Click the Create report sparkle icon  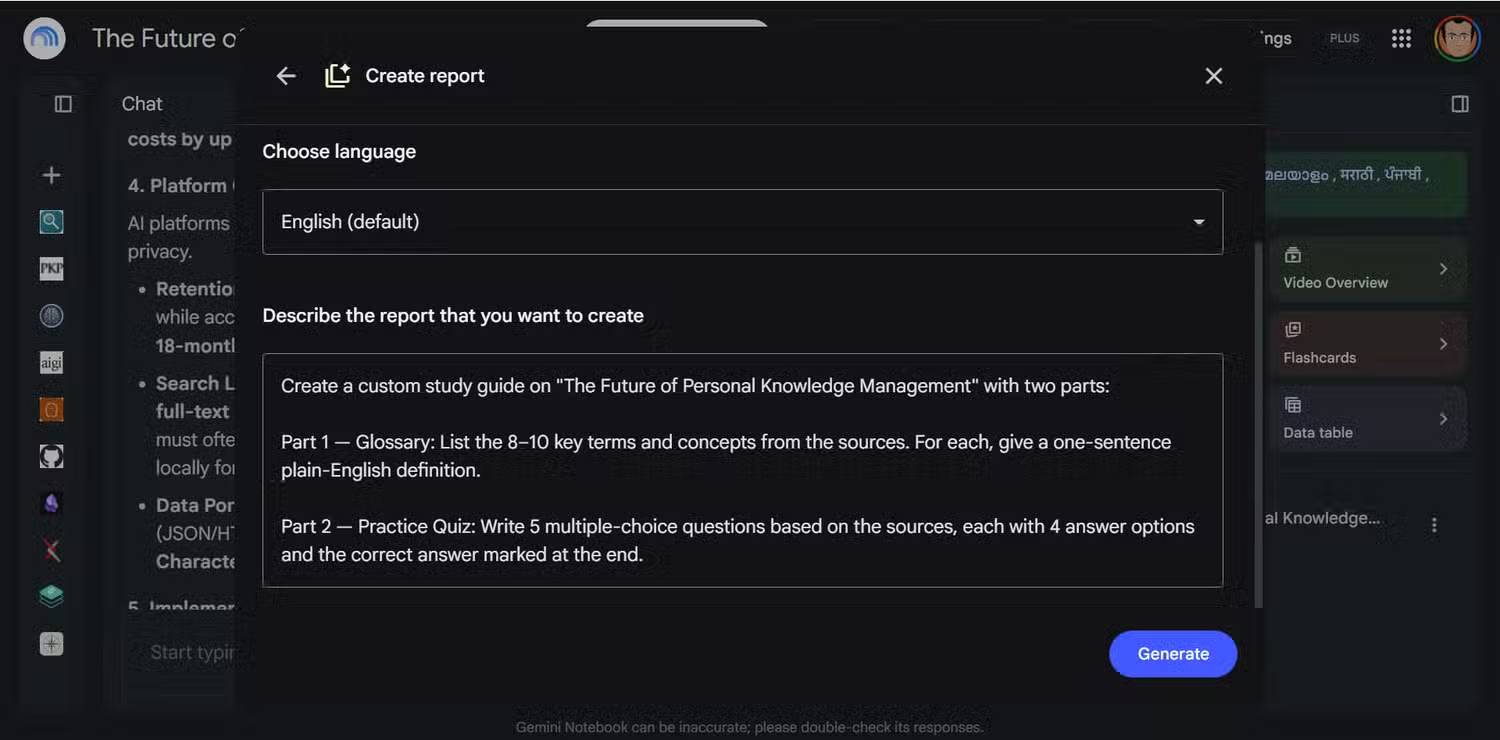(x=338, y=76)
